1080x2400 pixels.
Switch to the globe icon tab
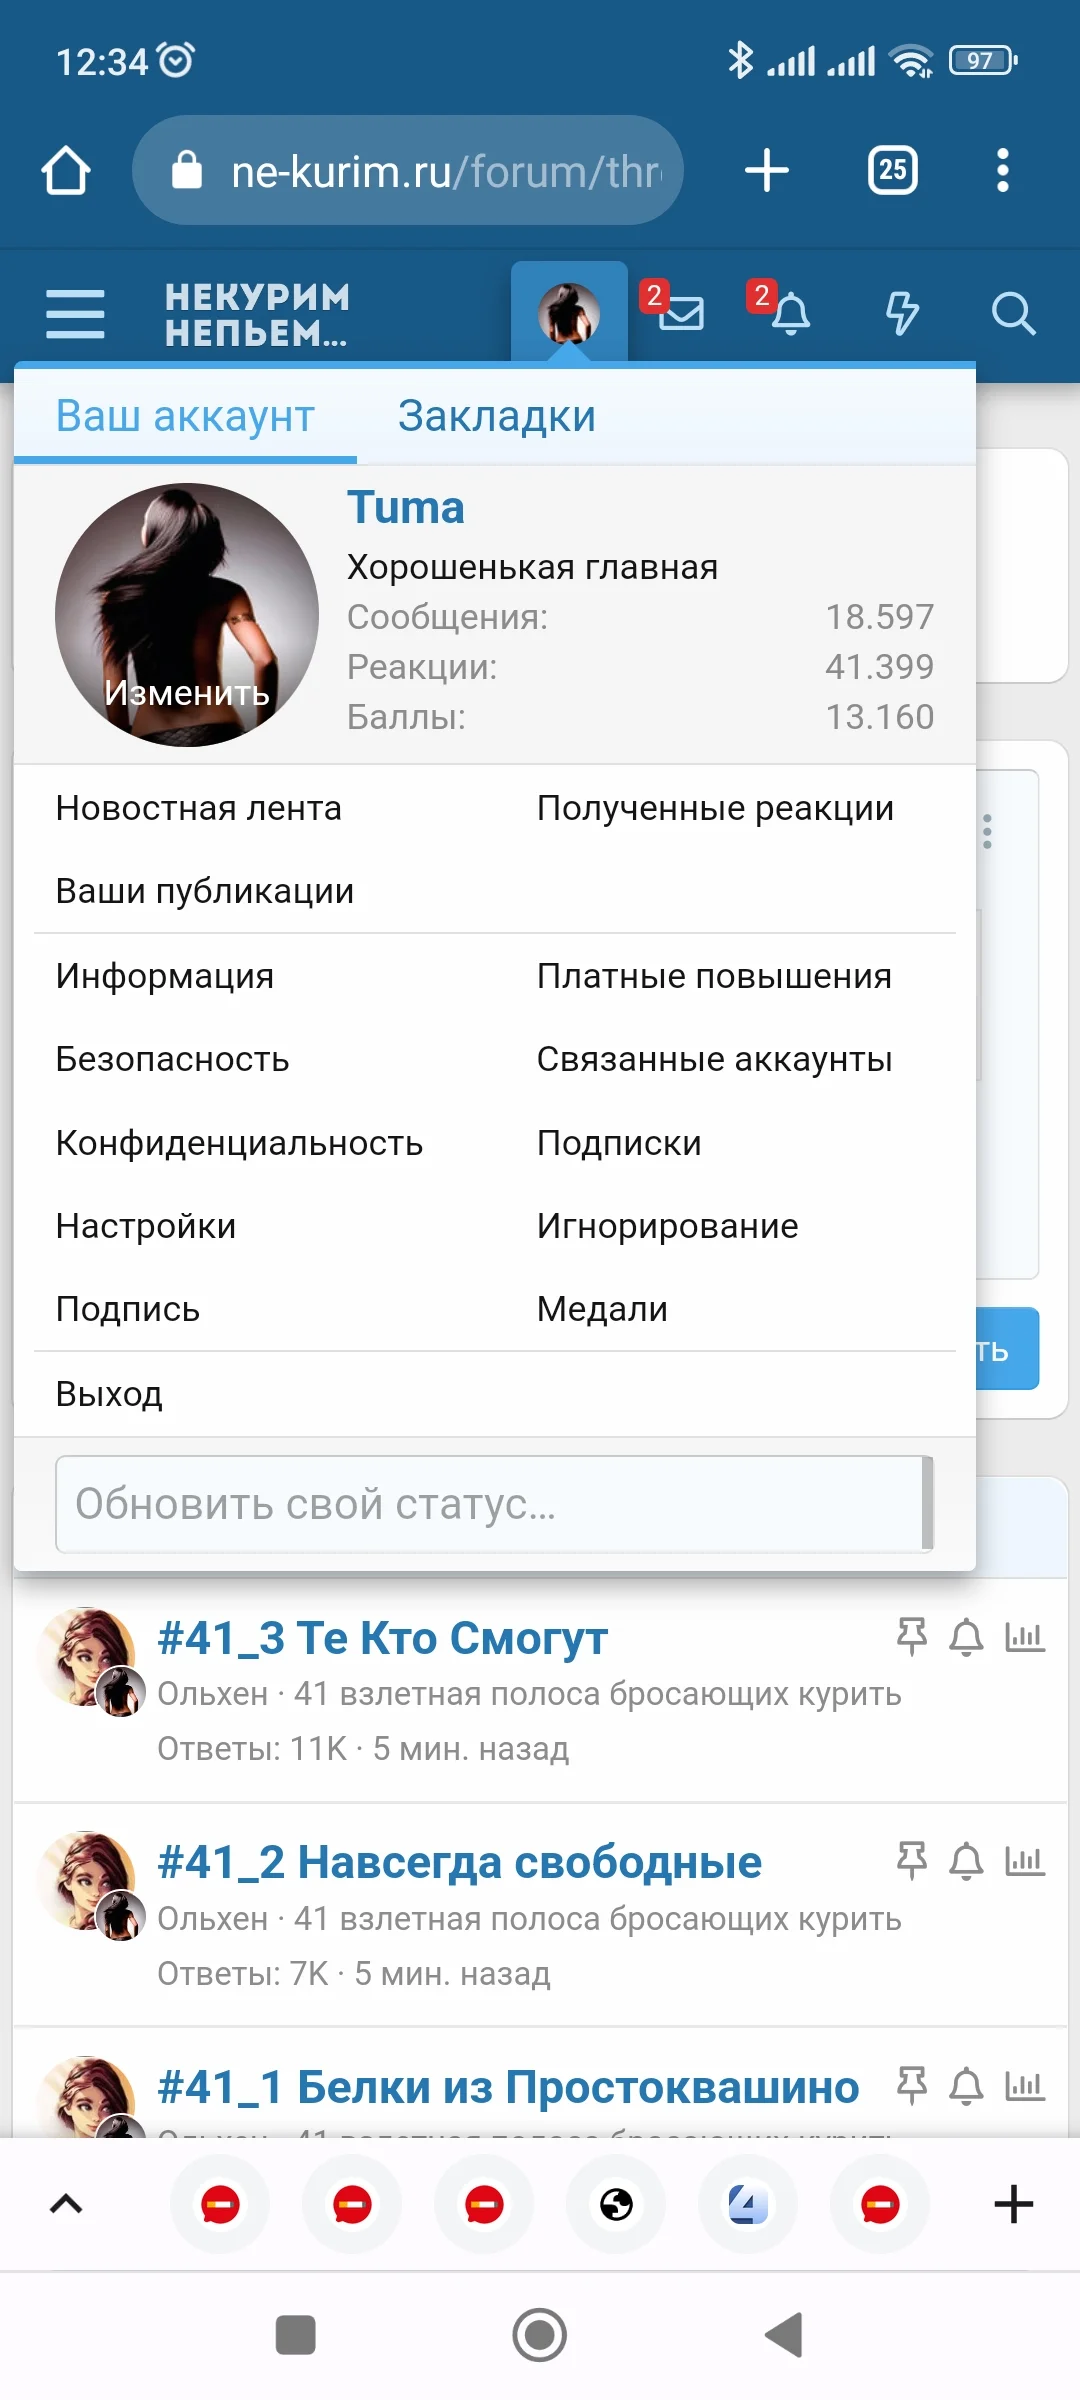click(x=616, y=2204)
